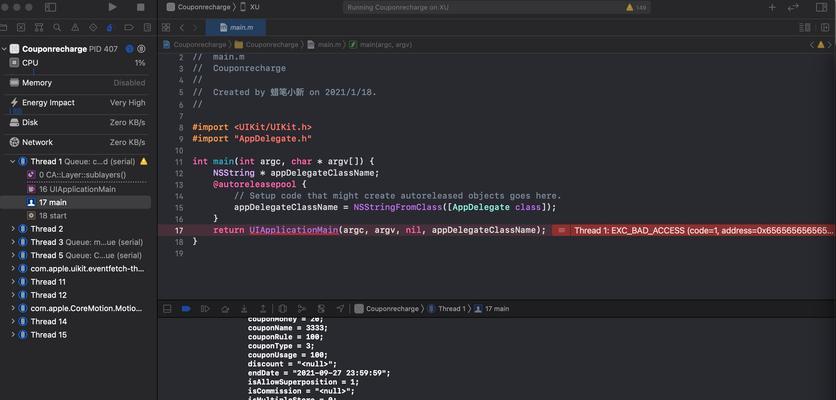Open the issue navigator

pyautogui.click(x=75, y=28)
